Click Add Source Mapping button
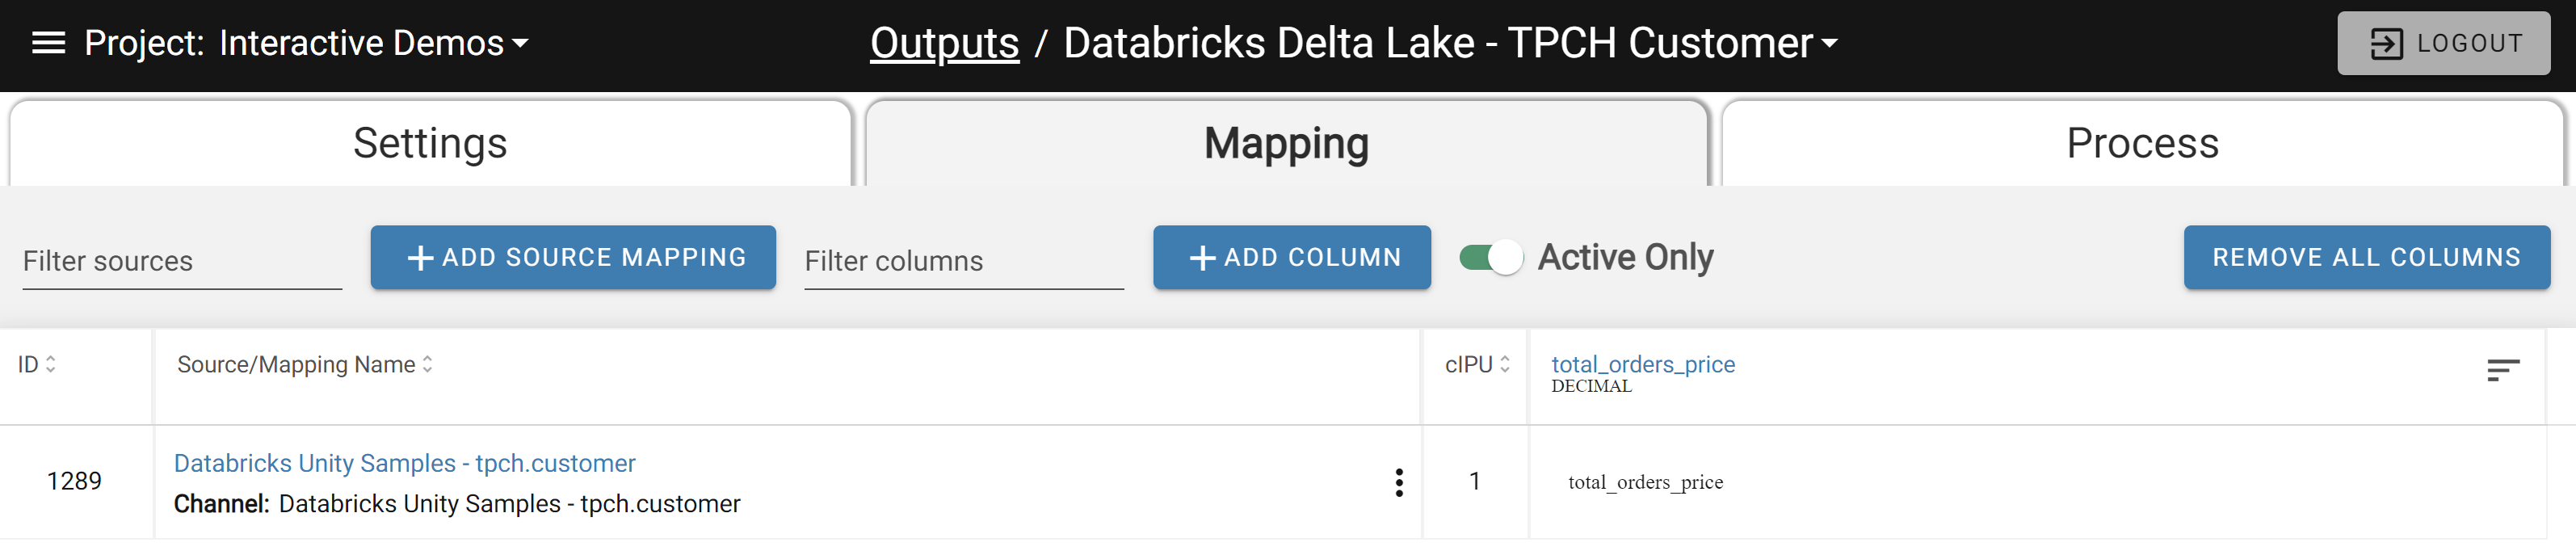This screenshot has width=2576, height=555. [x=573, y=258]
